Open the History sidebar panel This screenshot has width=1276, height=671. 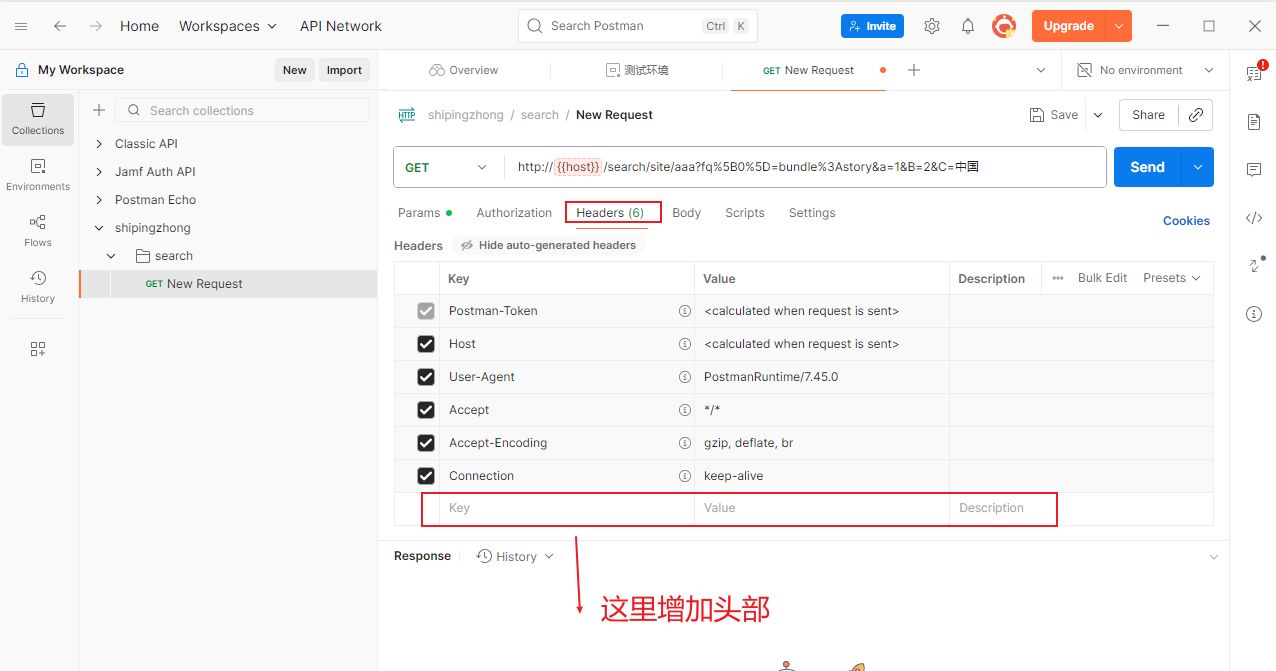click(38, 286)
